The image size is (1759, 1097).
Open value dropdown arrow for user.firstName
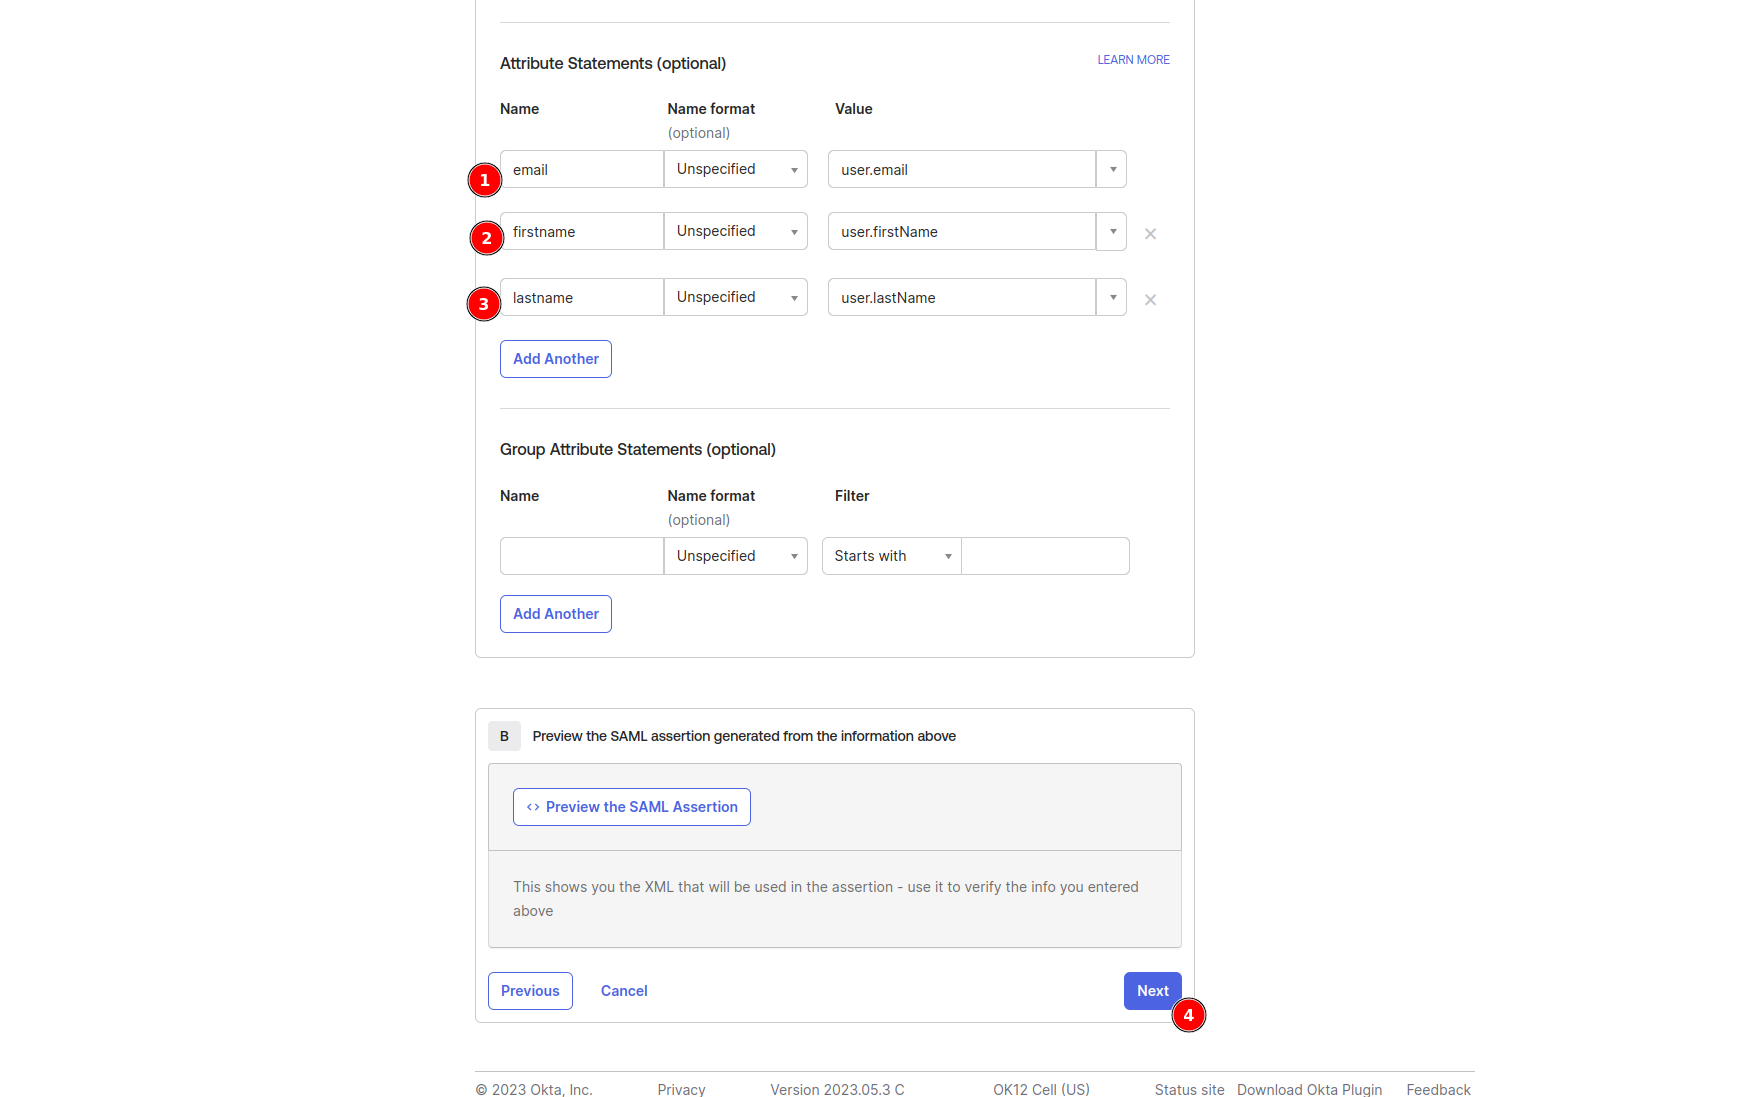coord(1112,232)
